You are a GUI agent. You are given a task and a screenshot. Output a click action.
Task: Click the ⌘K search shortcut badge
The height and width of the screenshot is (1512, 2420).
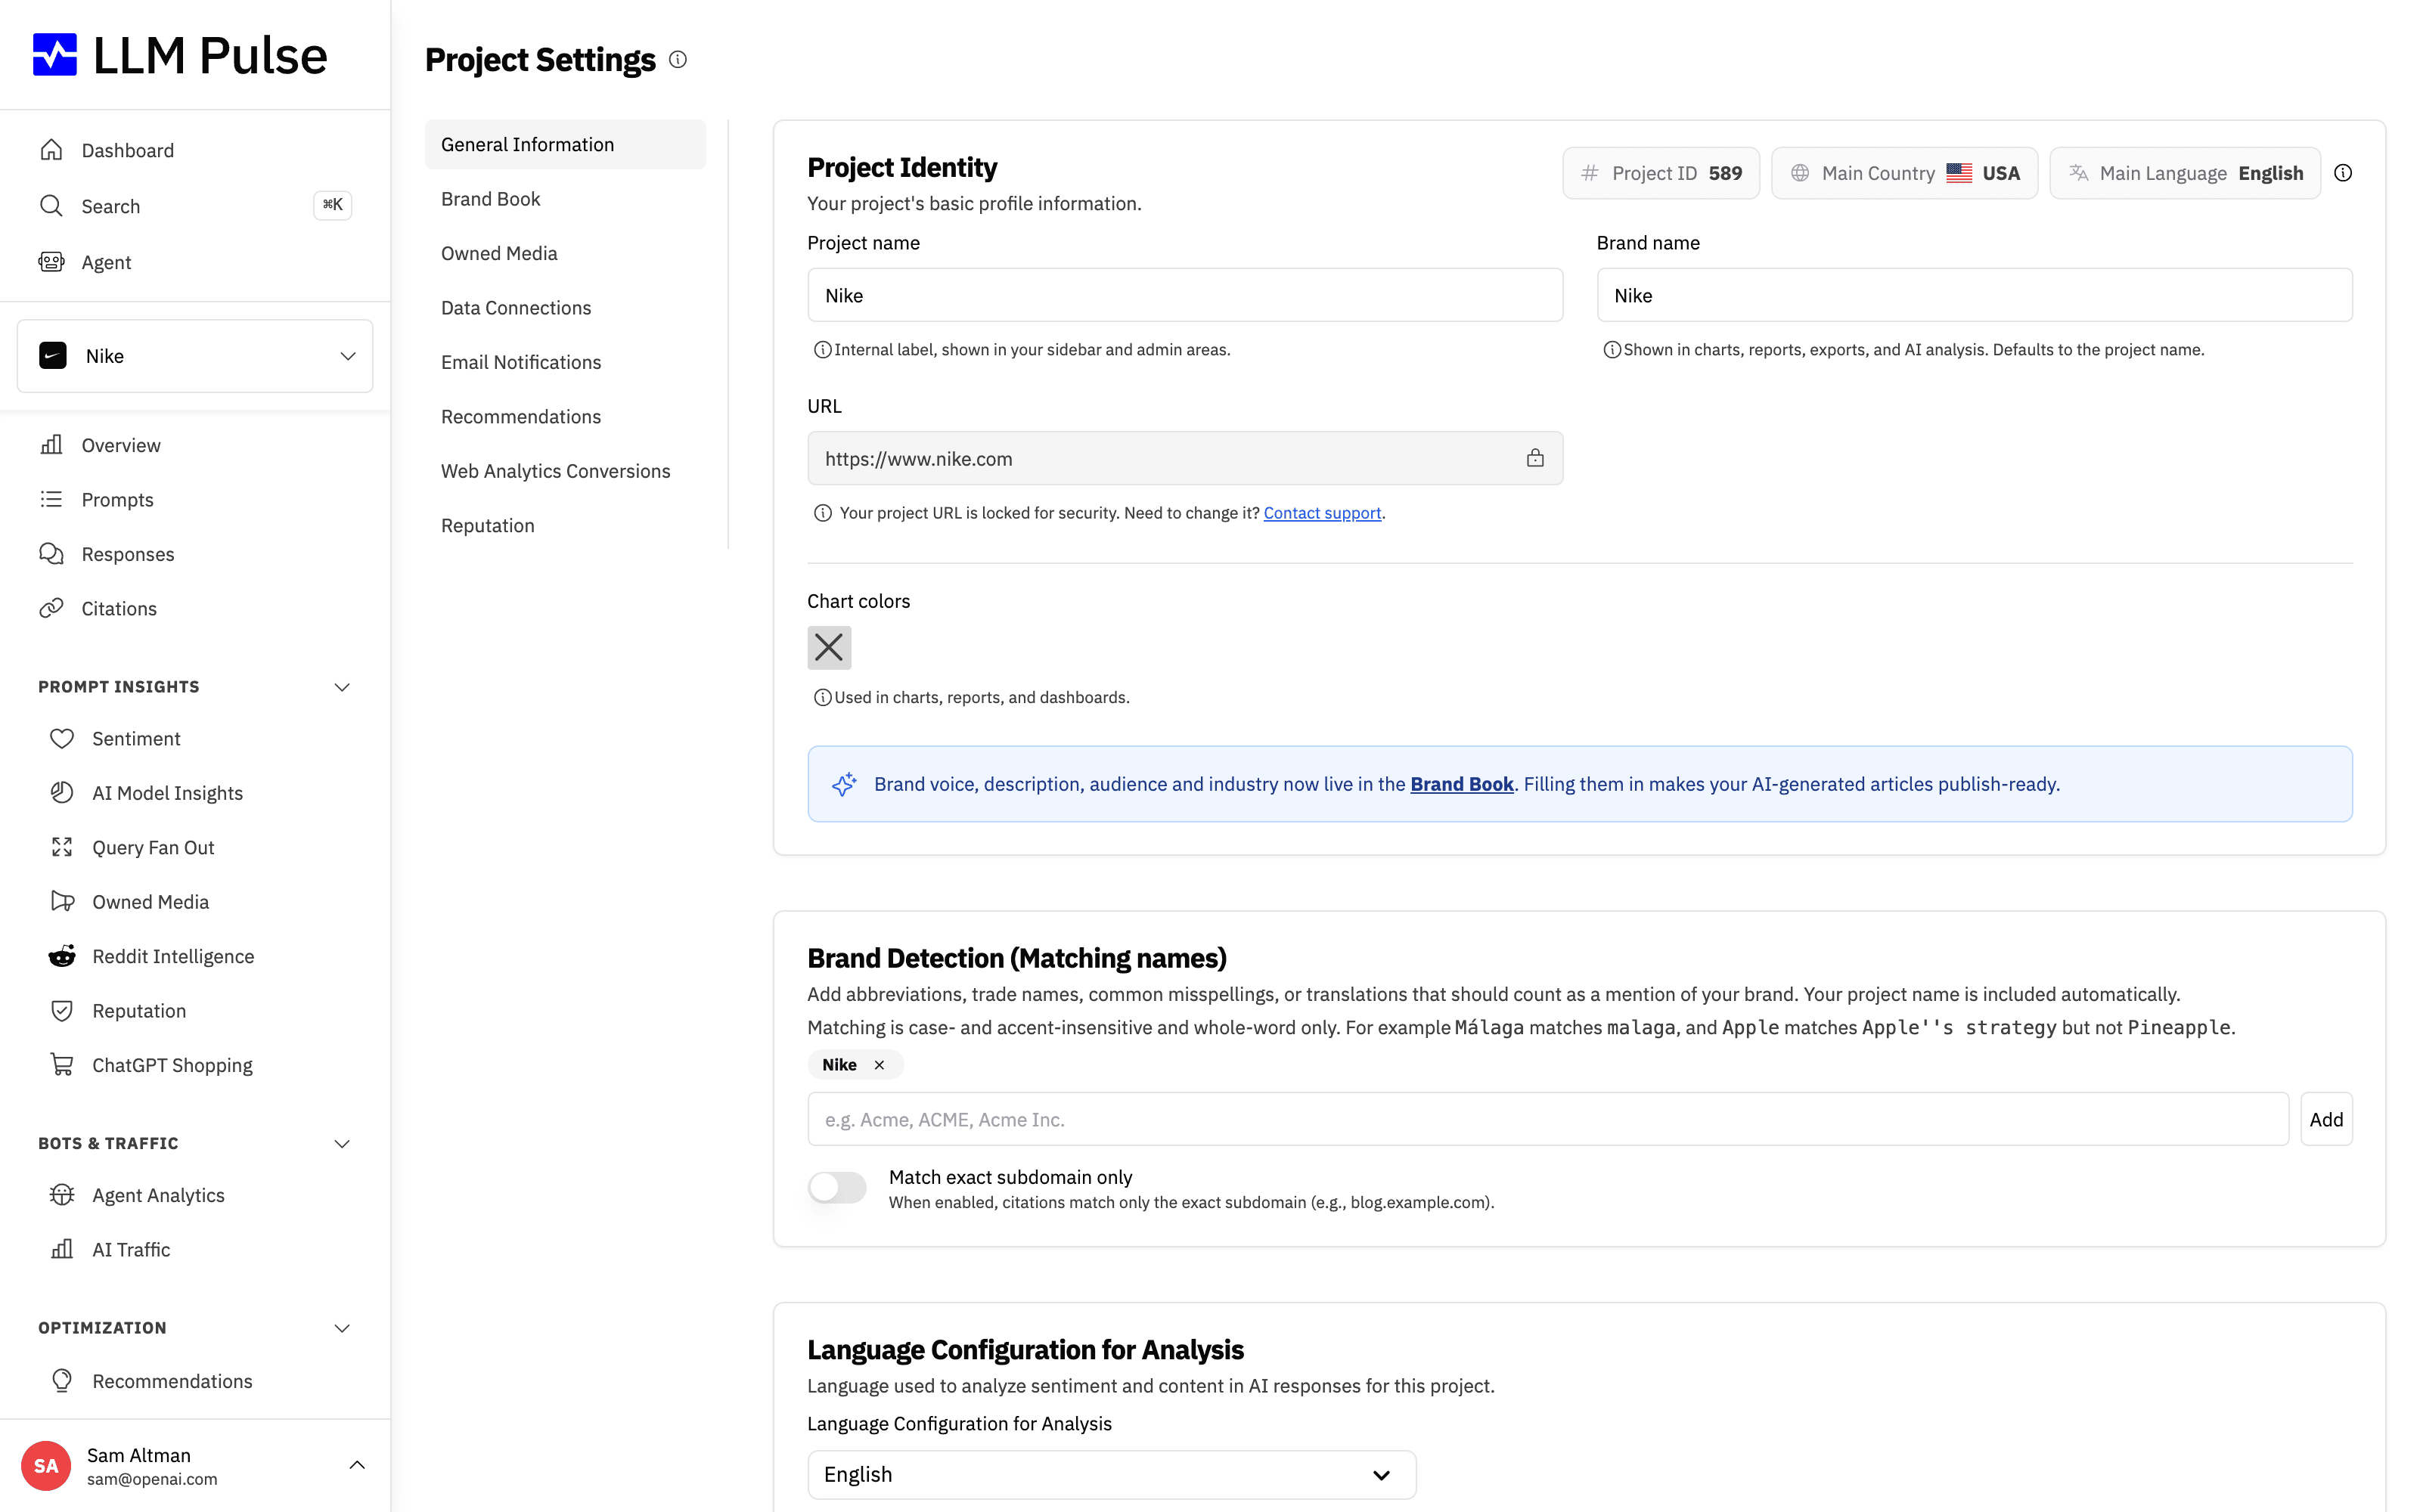coord(333,205)
